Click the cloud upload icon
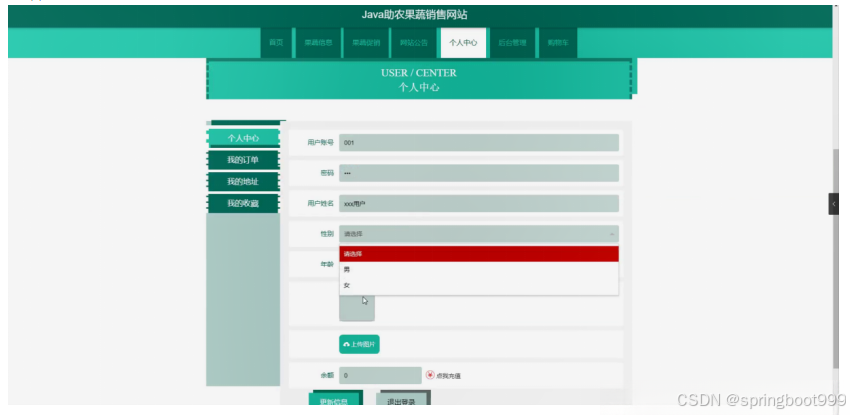The height and width of the screenshot is (415, 850). (x=346, y=345)
